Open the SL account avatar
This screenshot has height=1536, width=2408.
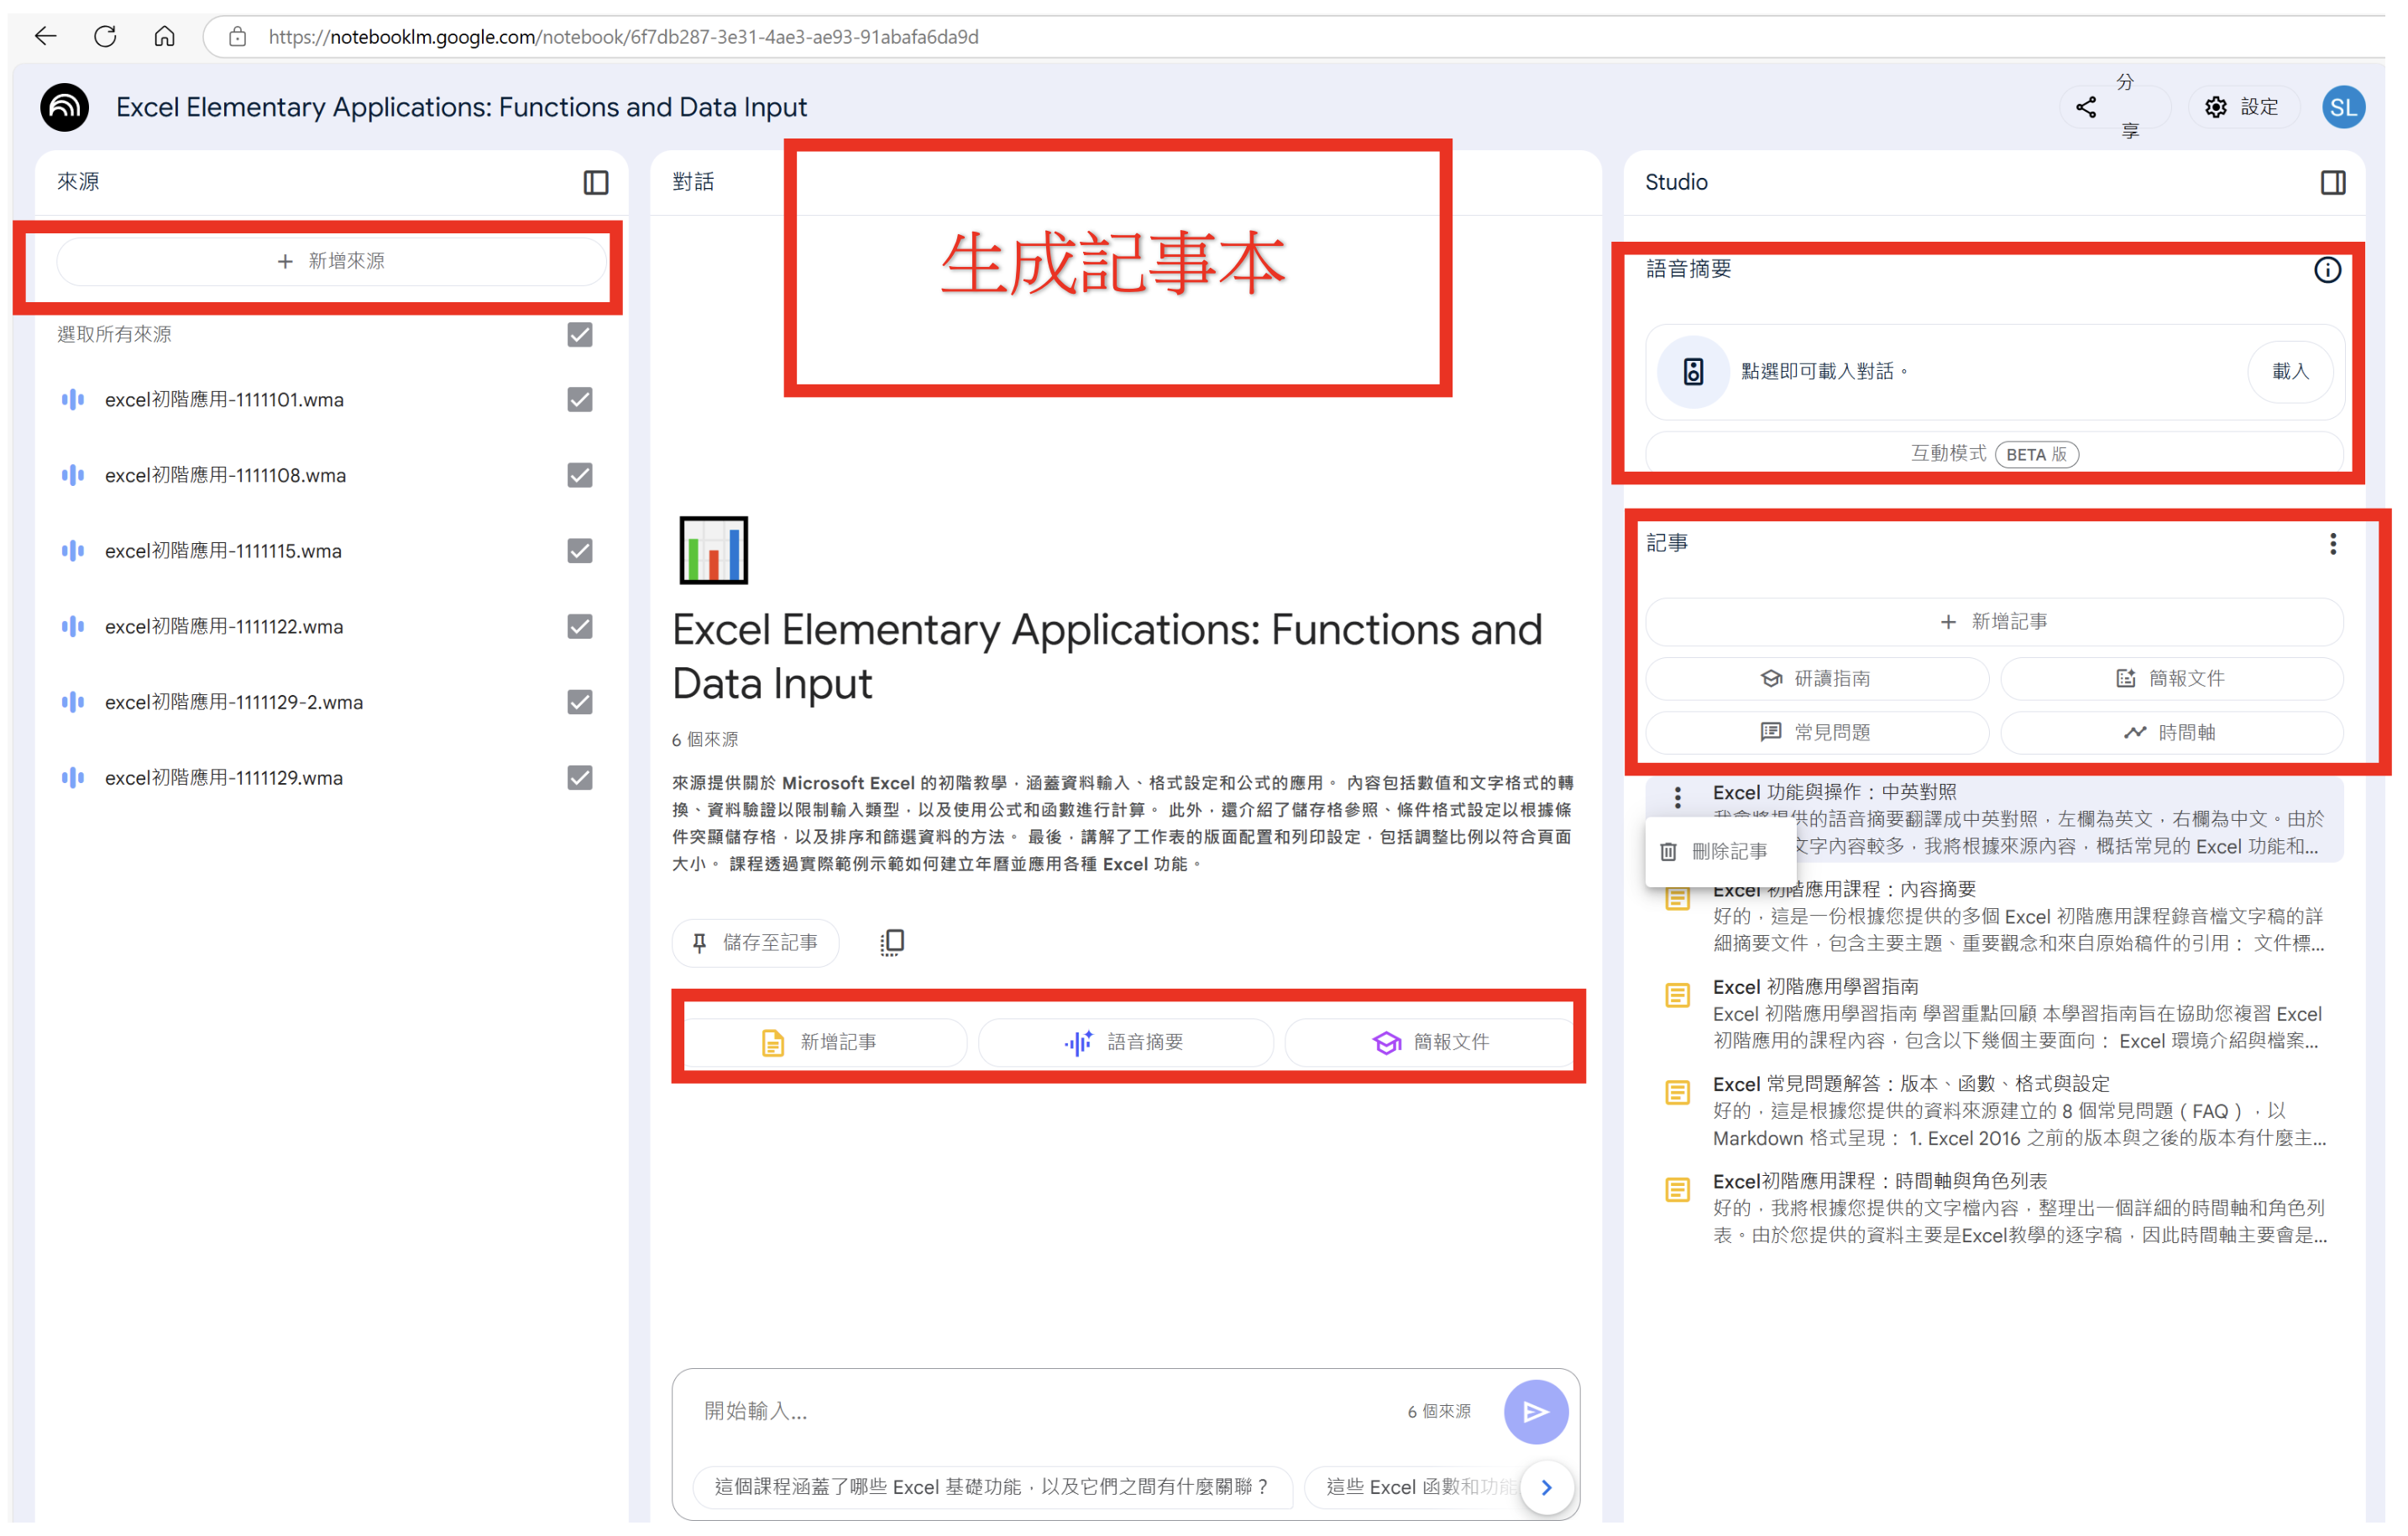2343,107
